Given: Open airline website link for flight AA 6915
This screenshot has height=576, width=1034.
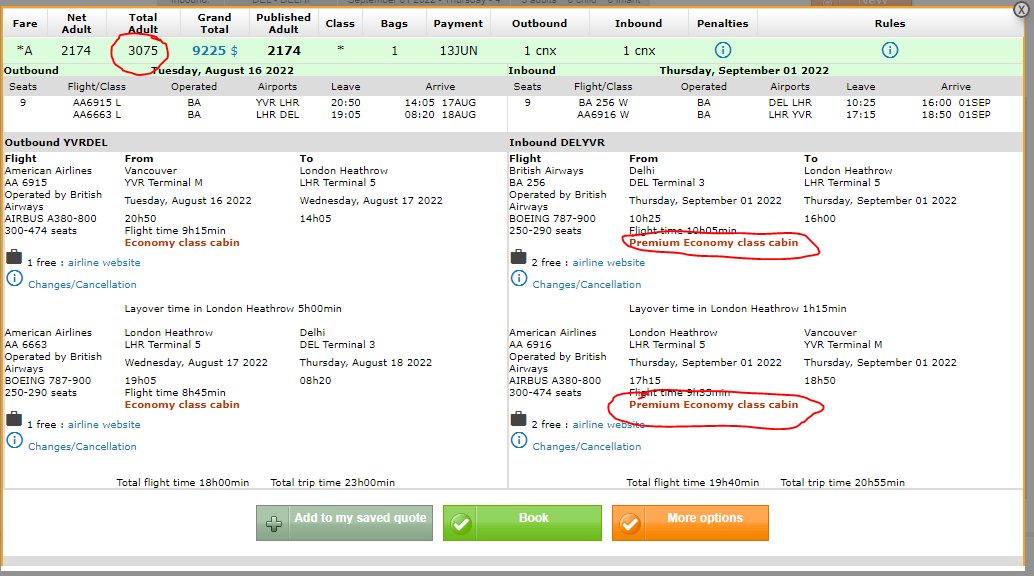Looking at the screenshot, I should [x=104, y=263].
